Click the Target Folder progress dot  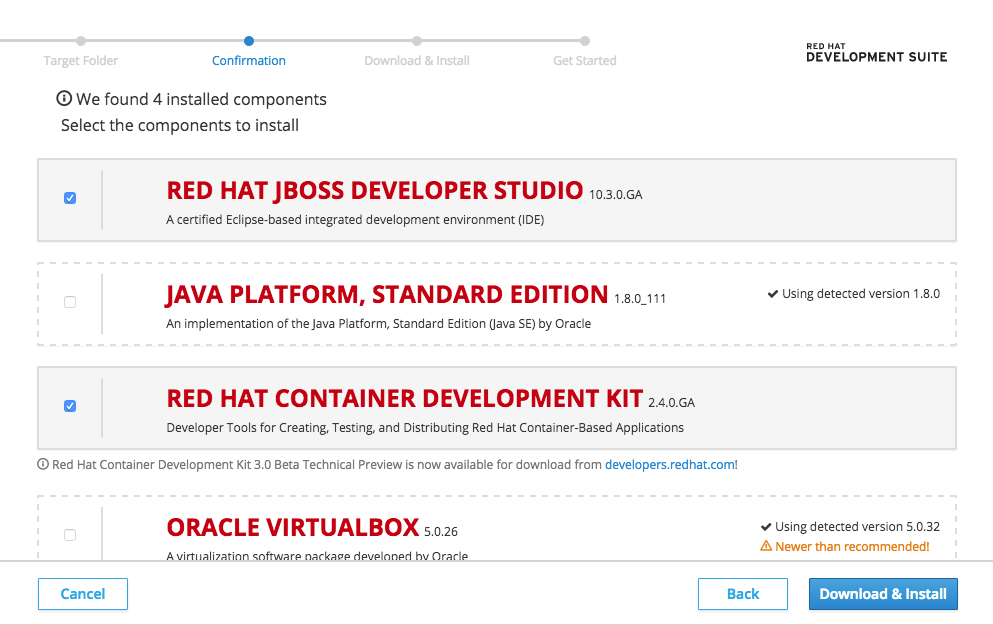click(81, 41)
